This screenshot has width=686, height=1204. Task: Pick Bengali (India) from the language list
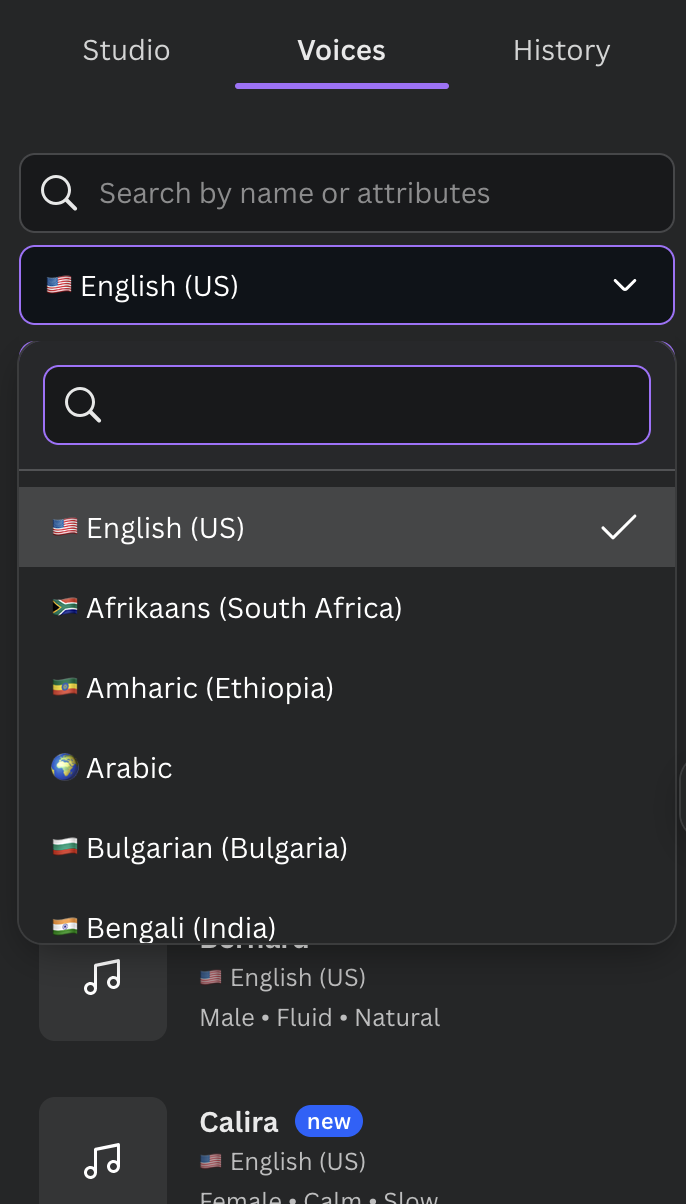pyautogui.click(x=181, y=926)
